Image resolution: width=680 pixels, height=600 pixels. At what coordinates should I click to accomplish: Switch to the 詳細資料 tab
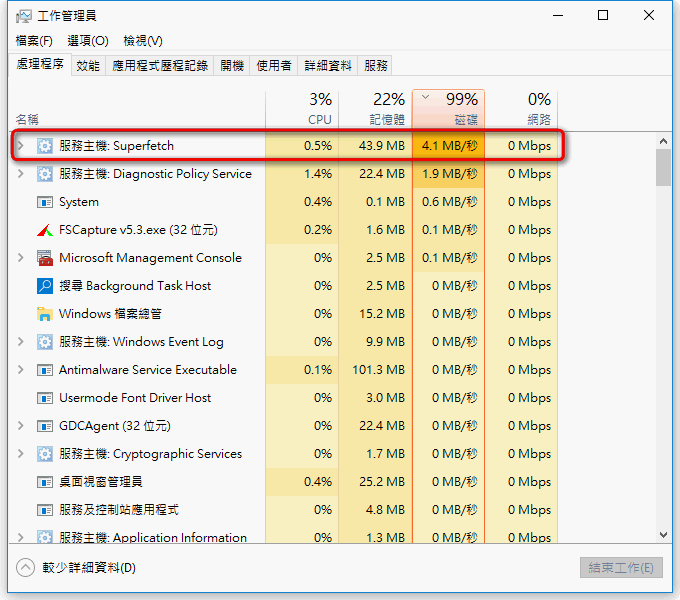(x=328, y=66)
